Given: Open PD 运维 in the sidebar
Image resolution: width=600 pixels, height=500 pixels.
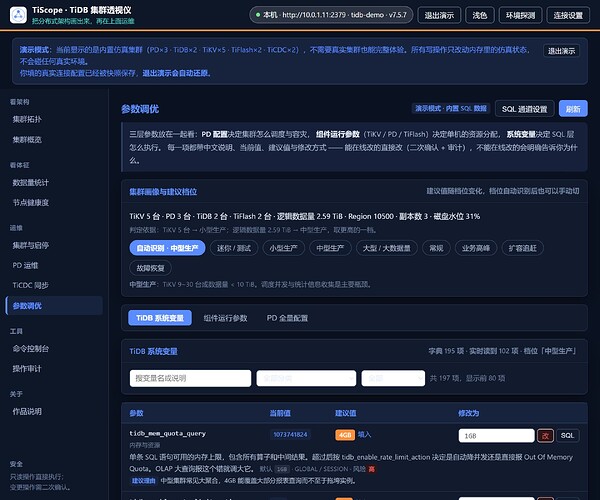Looking at the screenshot, I should coord(25,265).
